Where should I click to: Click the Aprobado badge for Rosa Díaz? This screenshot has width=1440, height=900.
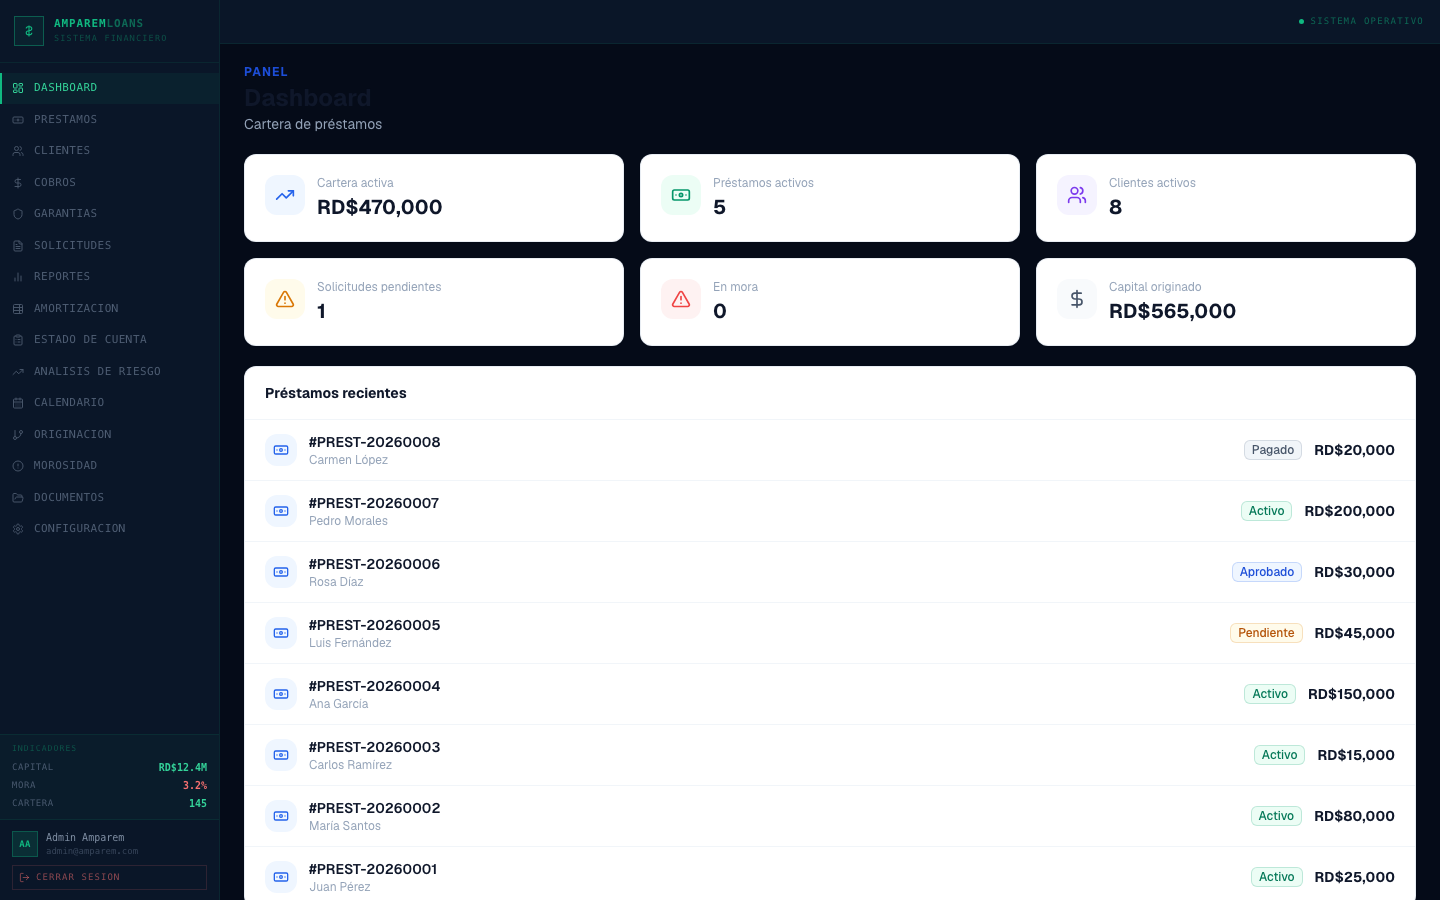[x=1267, y=572]
